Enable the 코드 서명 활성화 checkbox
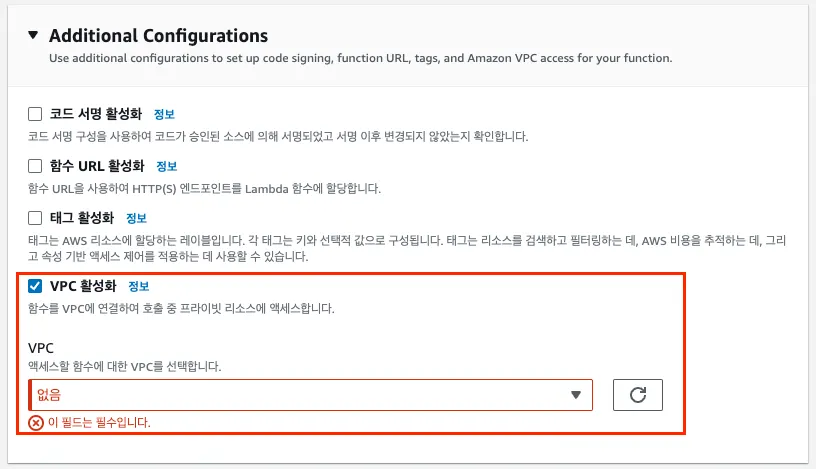The image size is (816, 469). (36, 114)
